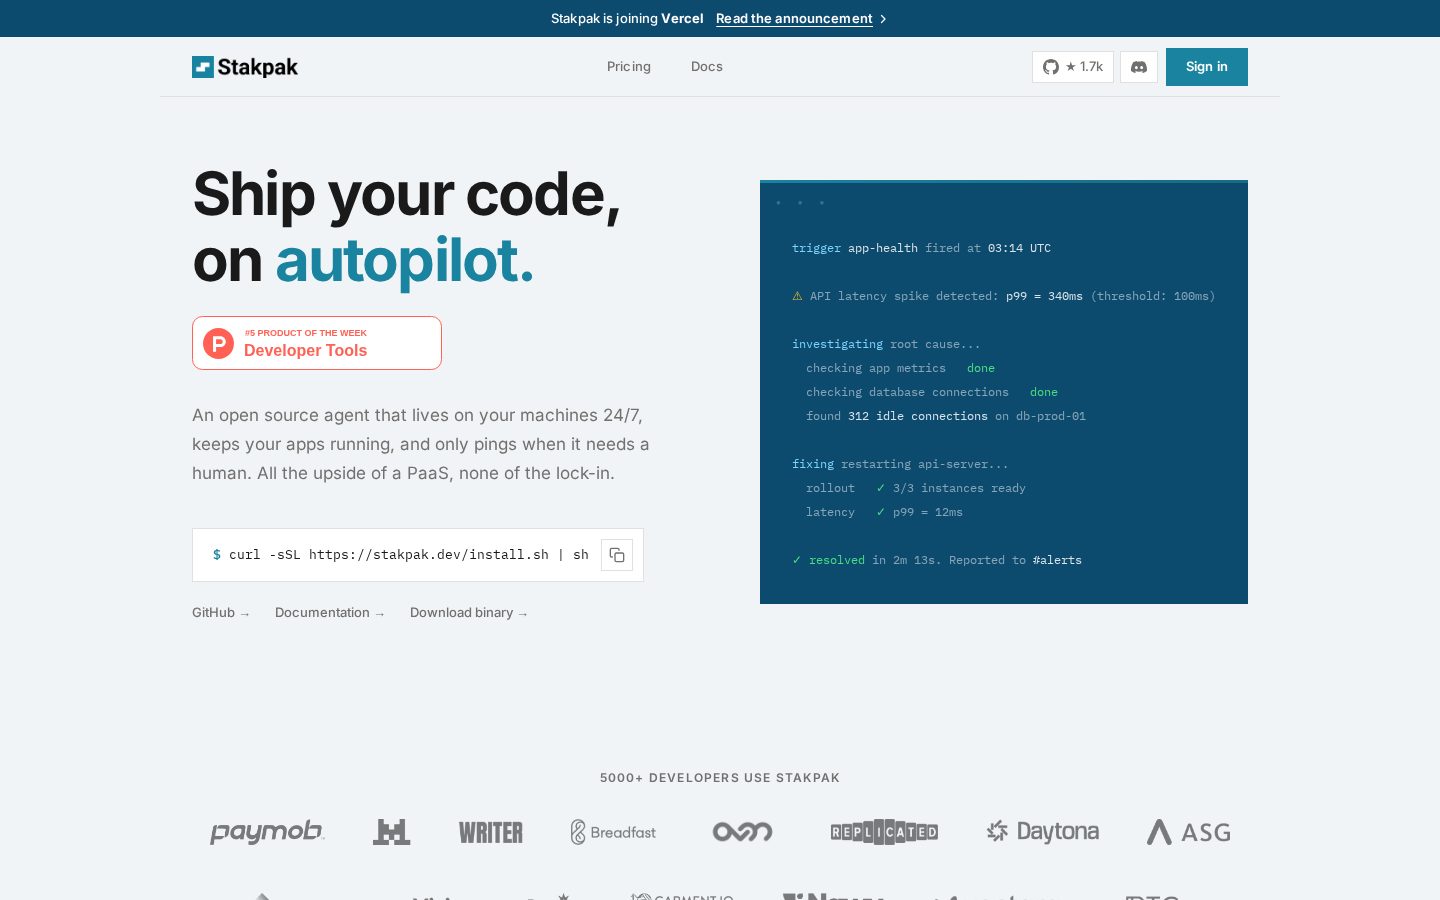Image resolution: width=1440 pixels, height=900 pixels.
Task: Click 'latency p99 = 12ms' terminal line
Action: [x=884, y=512]
